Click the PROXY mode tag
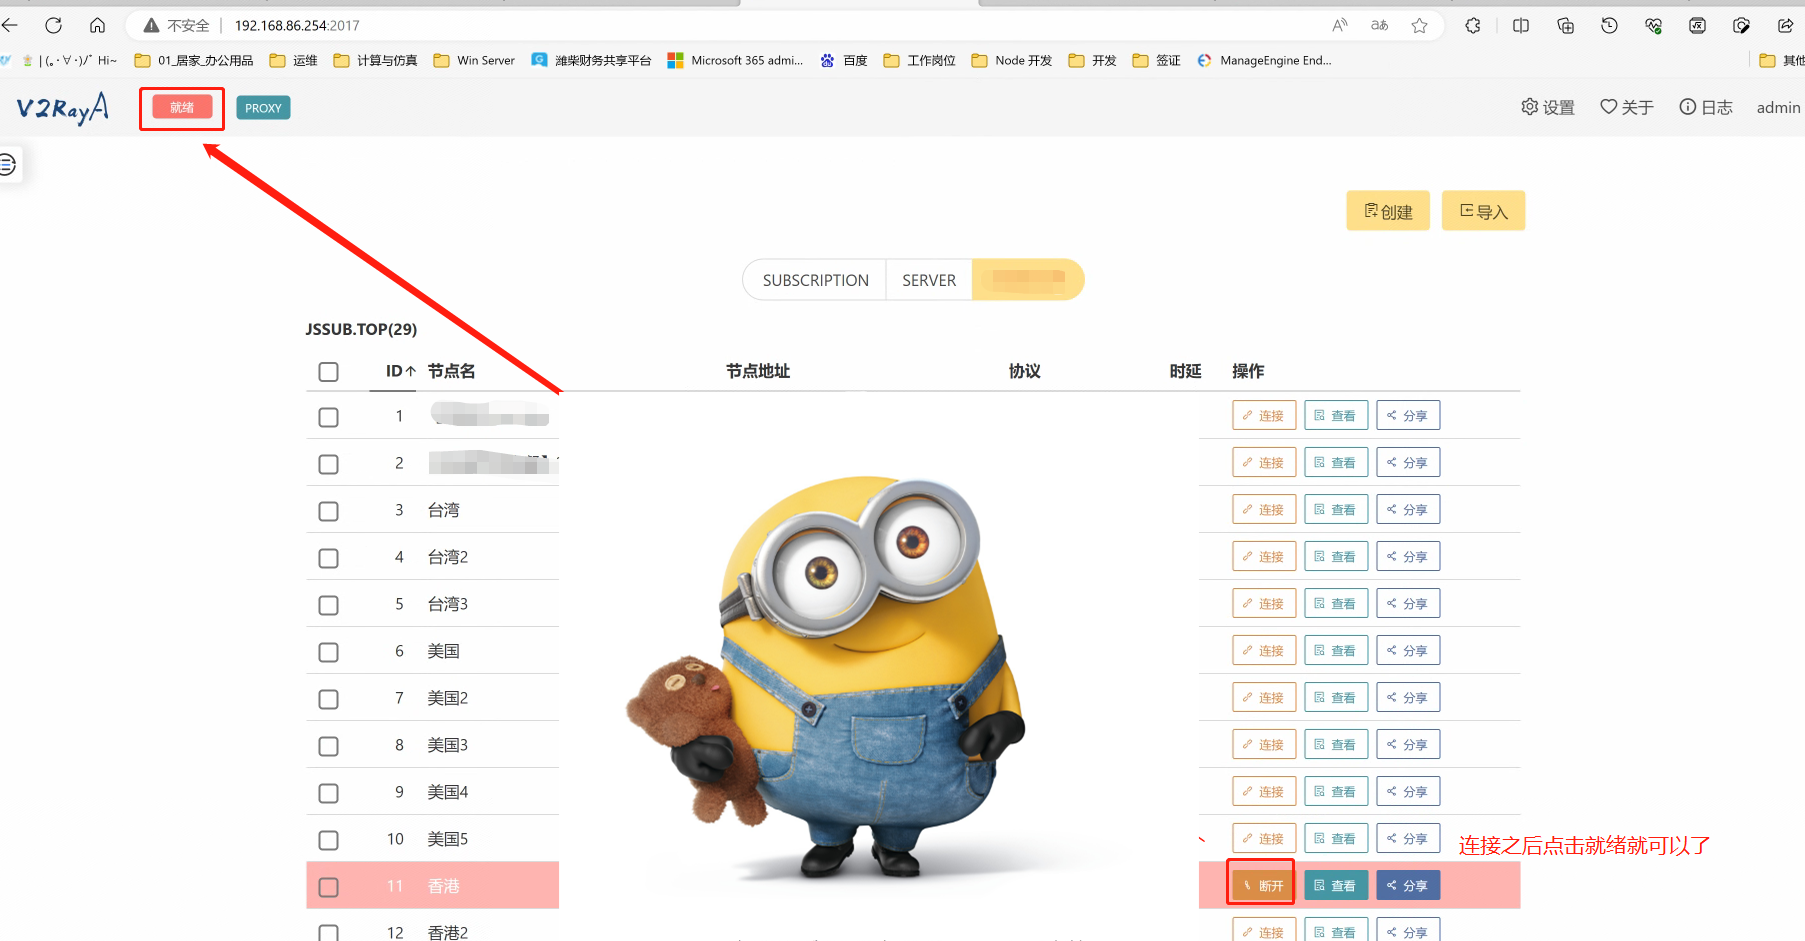 click(x=263, y=108)
